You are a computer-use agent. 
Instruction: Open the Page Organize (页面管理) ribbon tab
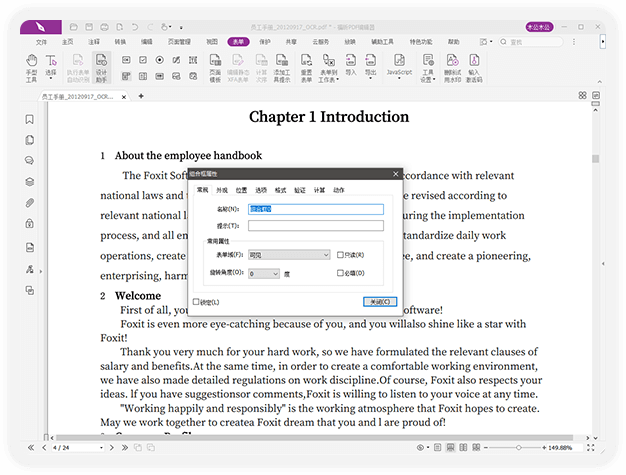[179, 42]
